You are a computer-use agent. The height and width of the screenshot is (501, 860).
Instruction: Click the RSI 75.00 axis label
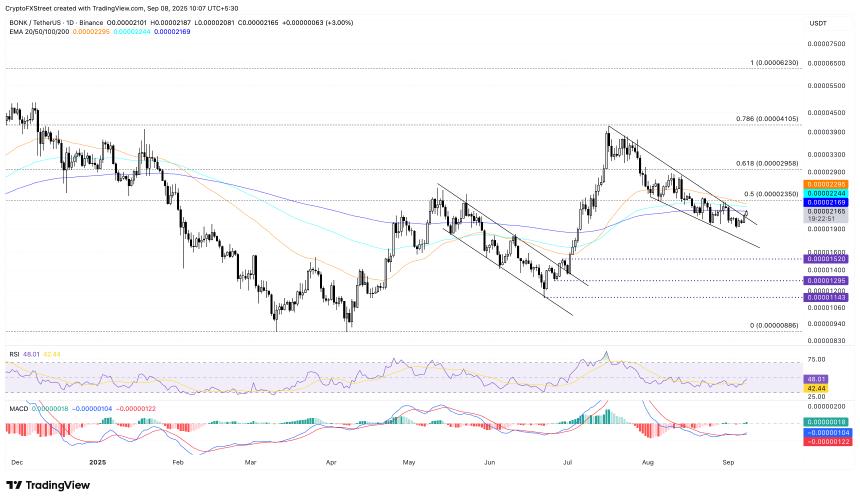point(817,359)
